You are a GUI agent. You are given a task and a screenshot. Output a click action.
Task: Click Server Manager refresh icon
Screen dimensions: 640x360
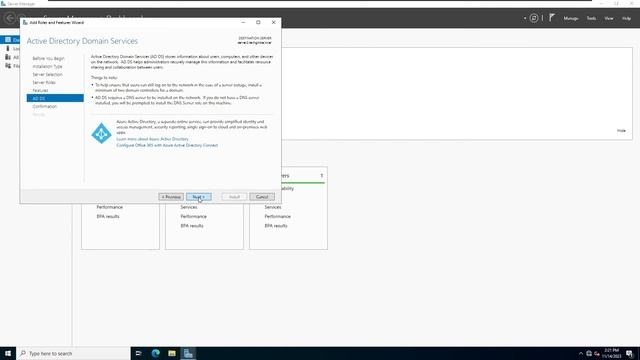coord(534,18)
